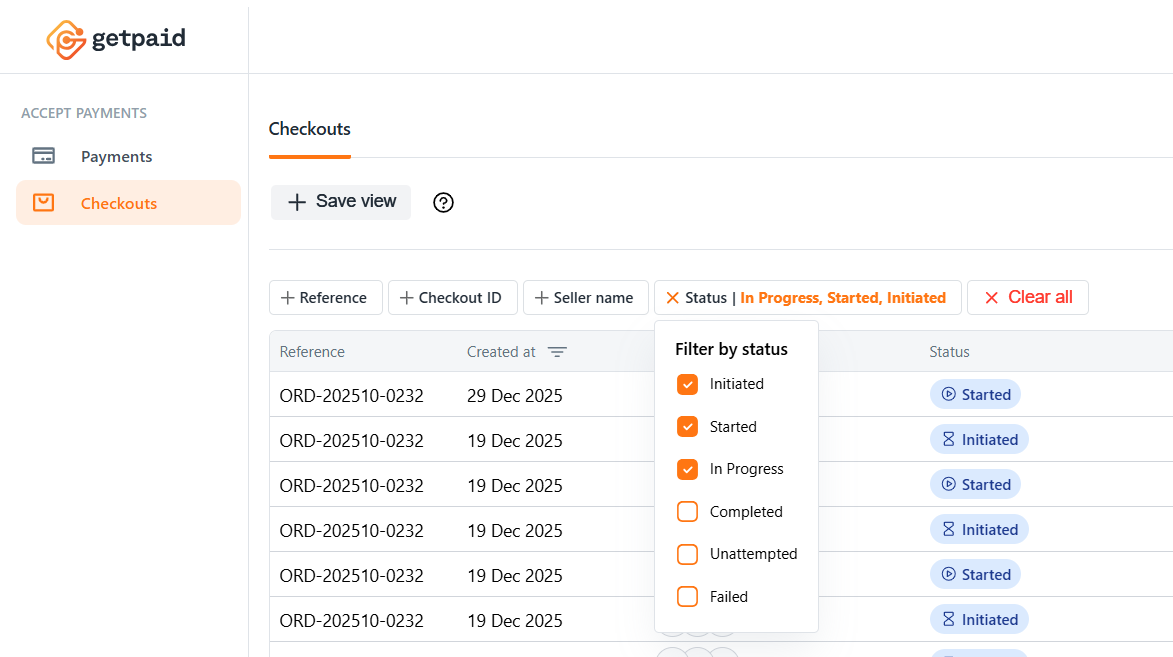Switch to the Checkouts tab

coord(309,129)
